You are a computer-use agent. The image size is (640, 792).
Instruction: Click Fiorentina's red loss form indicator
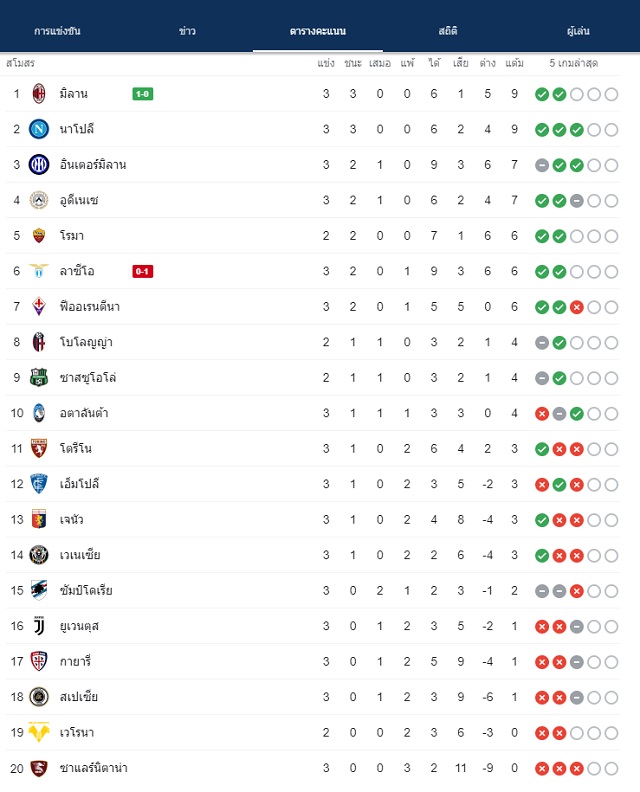point(576,307)
